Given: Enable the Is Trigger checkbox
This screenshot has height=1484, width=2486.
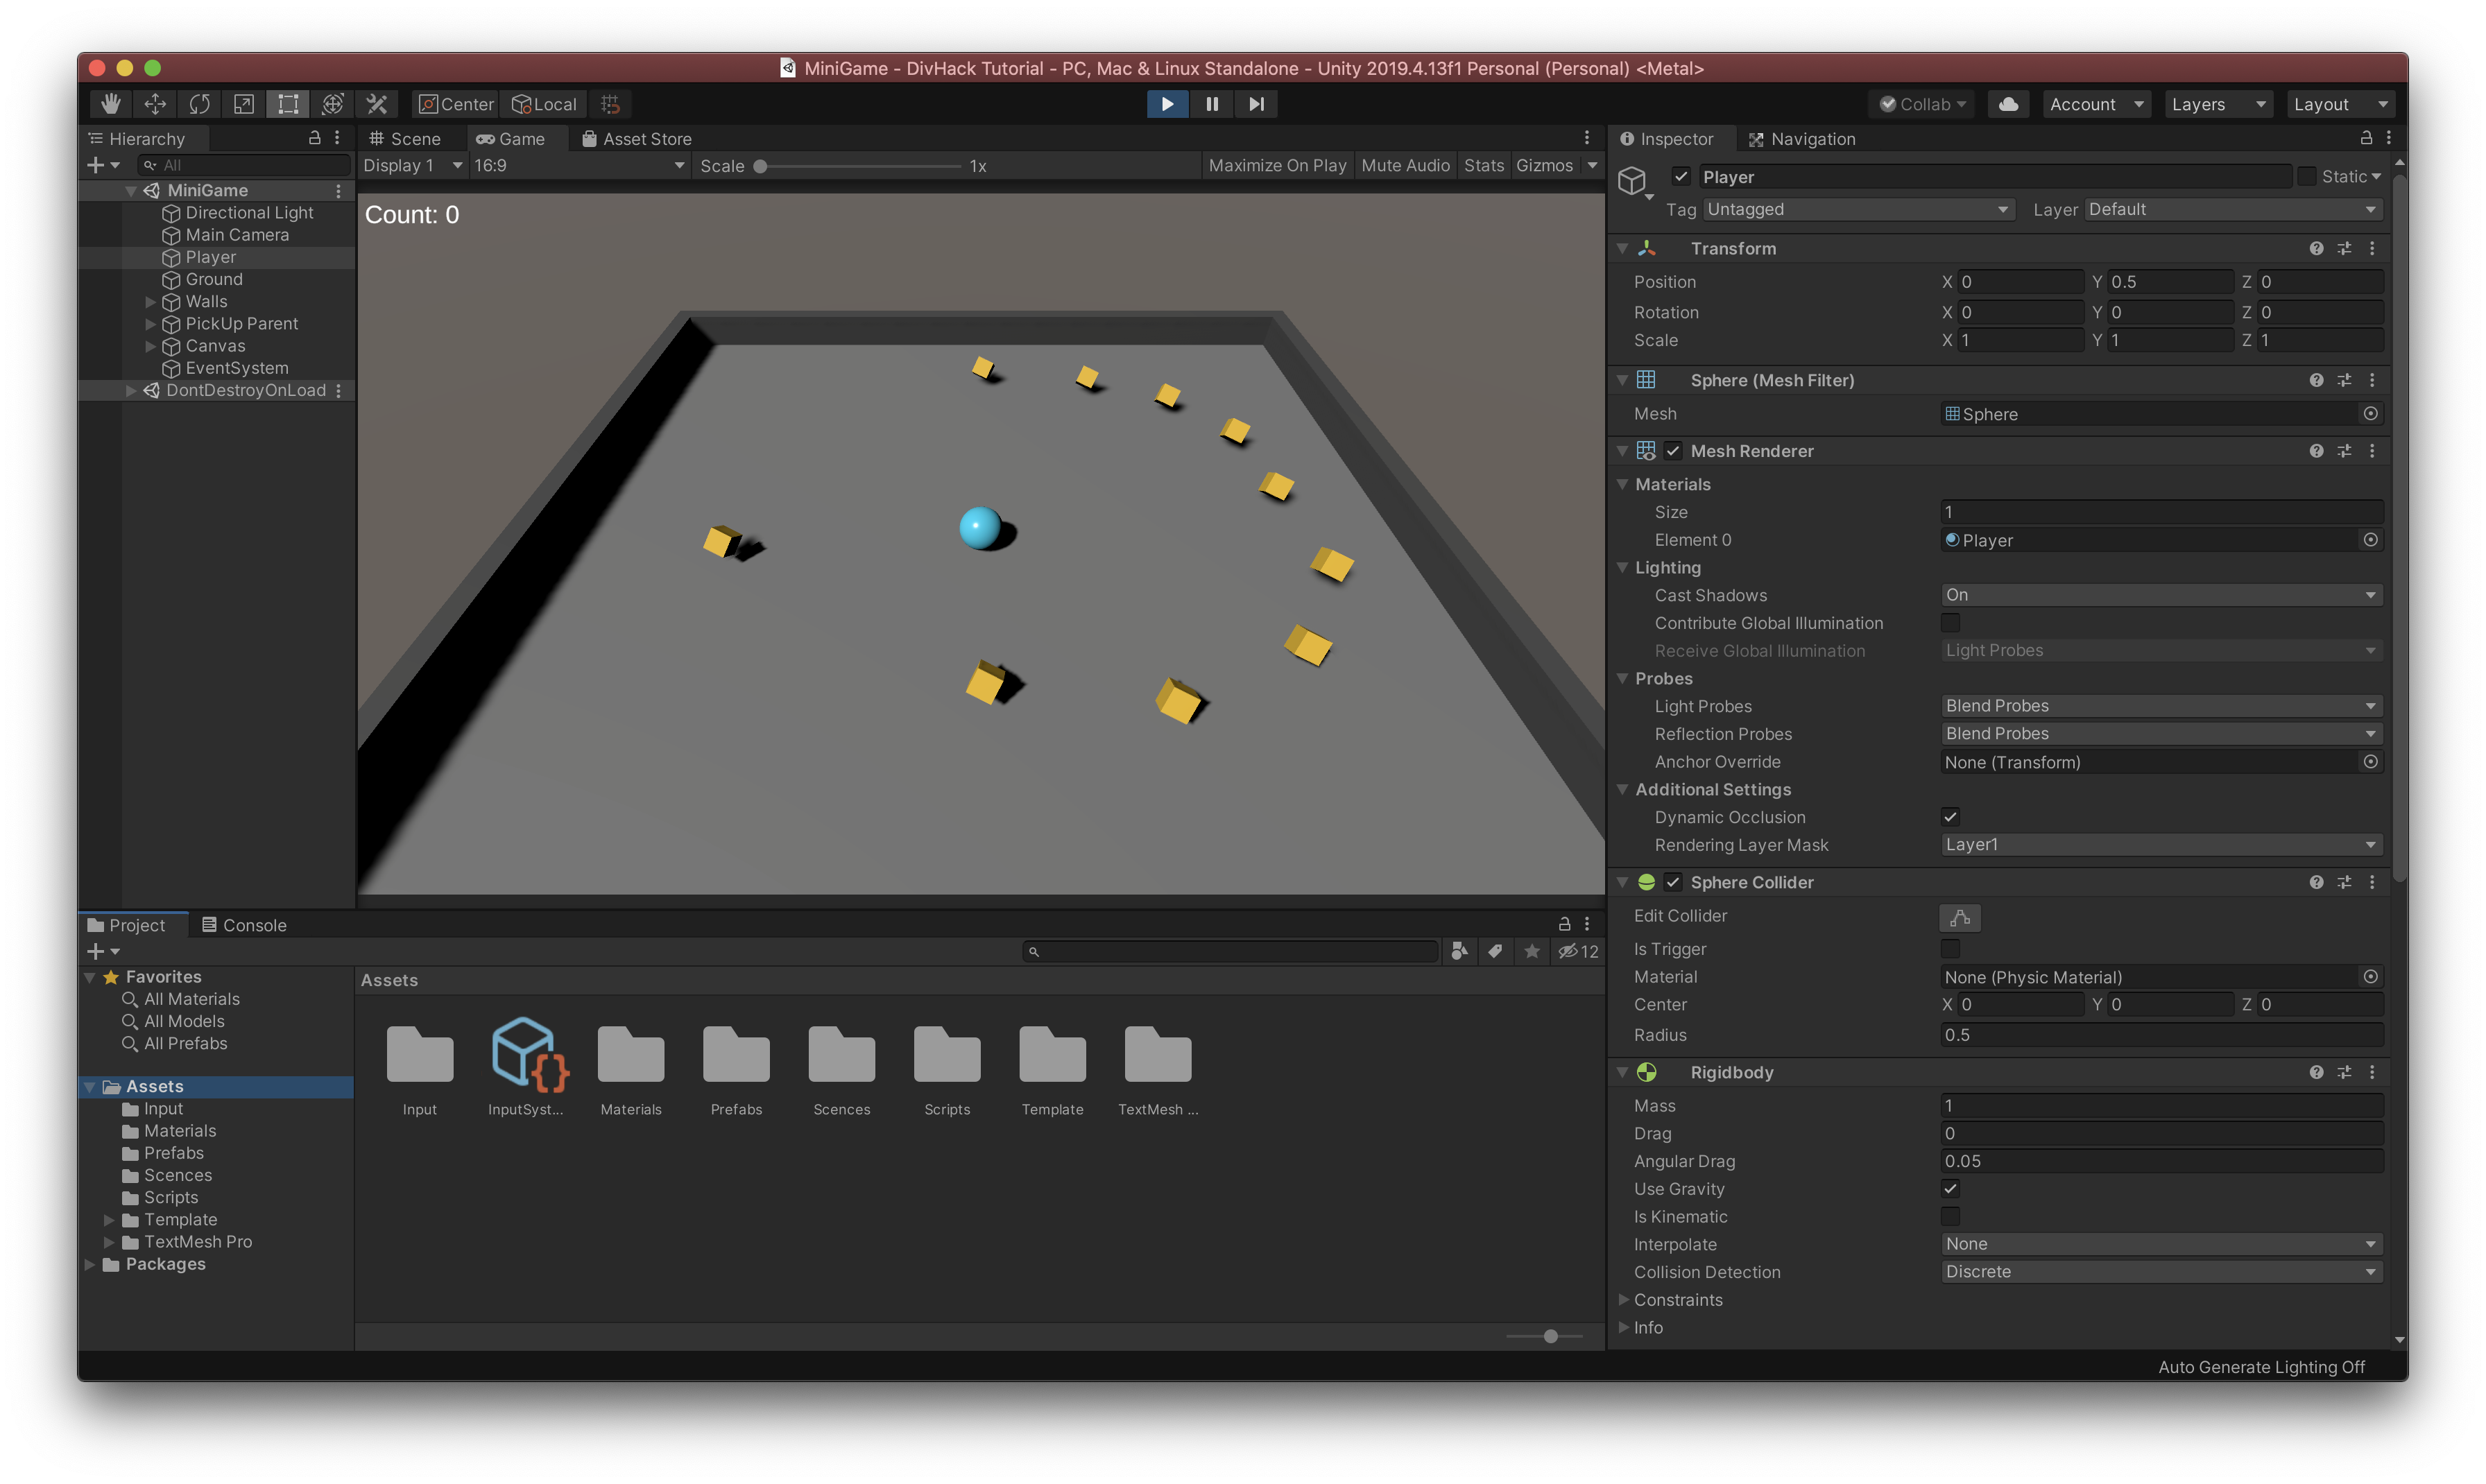Looking at the screenshot, I should click(x=1950, y=949).
